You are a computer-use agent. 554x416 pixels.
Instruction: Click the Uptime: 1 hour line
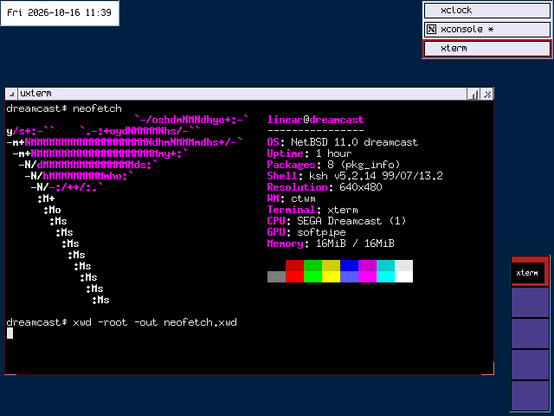(x=309, y=153)
